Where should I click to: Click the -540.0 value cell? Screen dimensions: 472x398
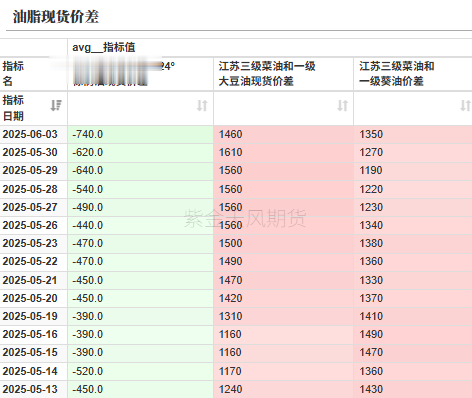pyautogui.click(x=140, y=189)
